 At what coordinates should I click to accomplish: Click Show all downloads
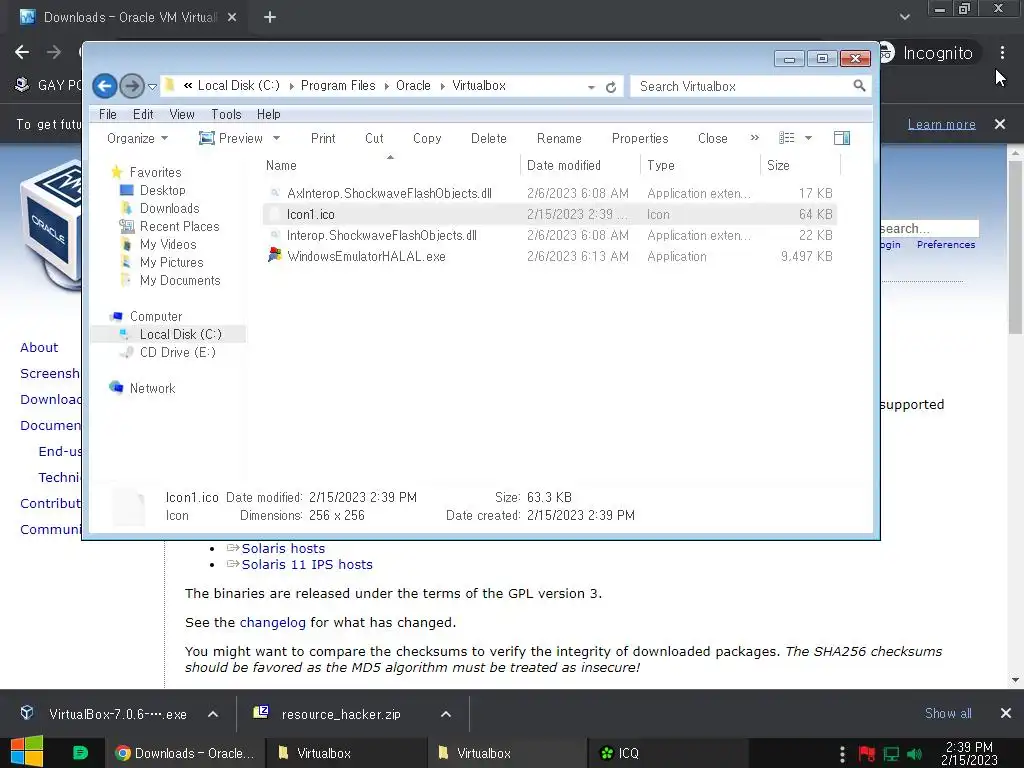coord(948,714)
